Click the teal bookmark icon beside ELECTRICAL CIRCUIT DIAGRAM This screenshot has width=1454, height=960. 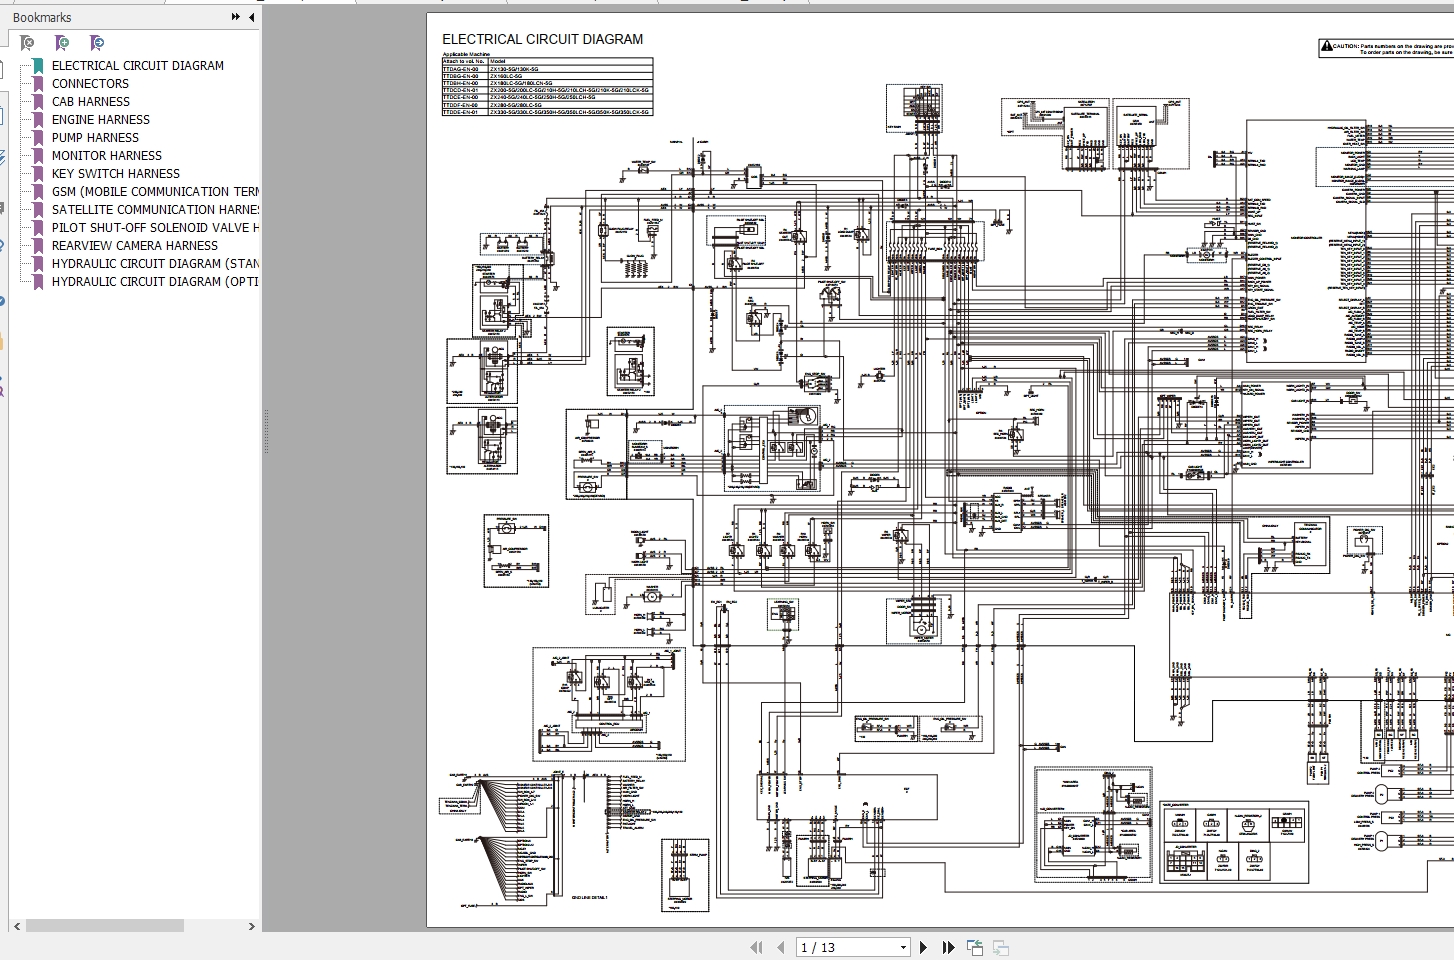(x=38, y=66)
